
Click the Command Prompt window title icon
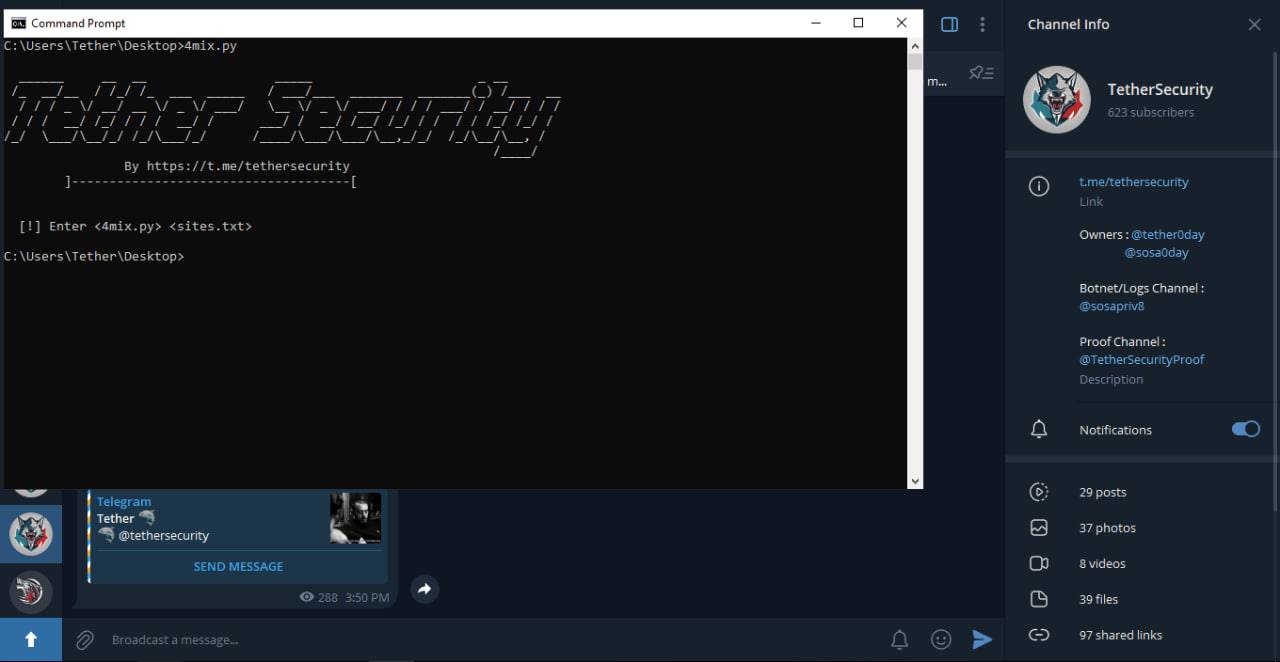pos(18,23)
